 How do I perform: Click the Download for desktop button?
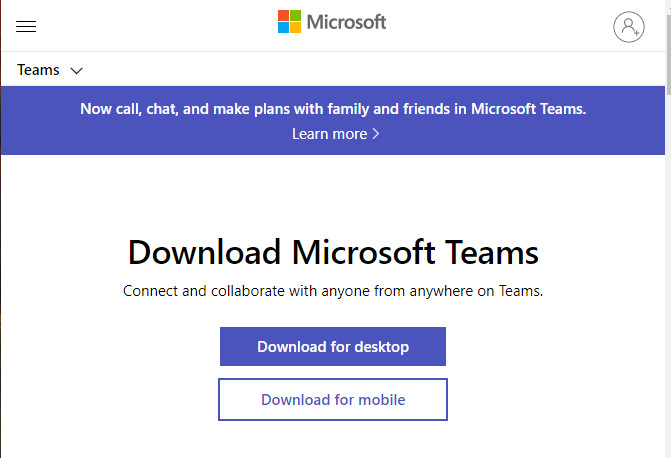(333, 347)
